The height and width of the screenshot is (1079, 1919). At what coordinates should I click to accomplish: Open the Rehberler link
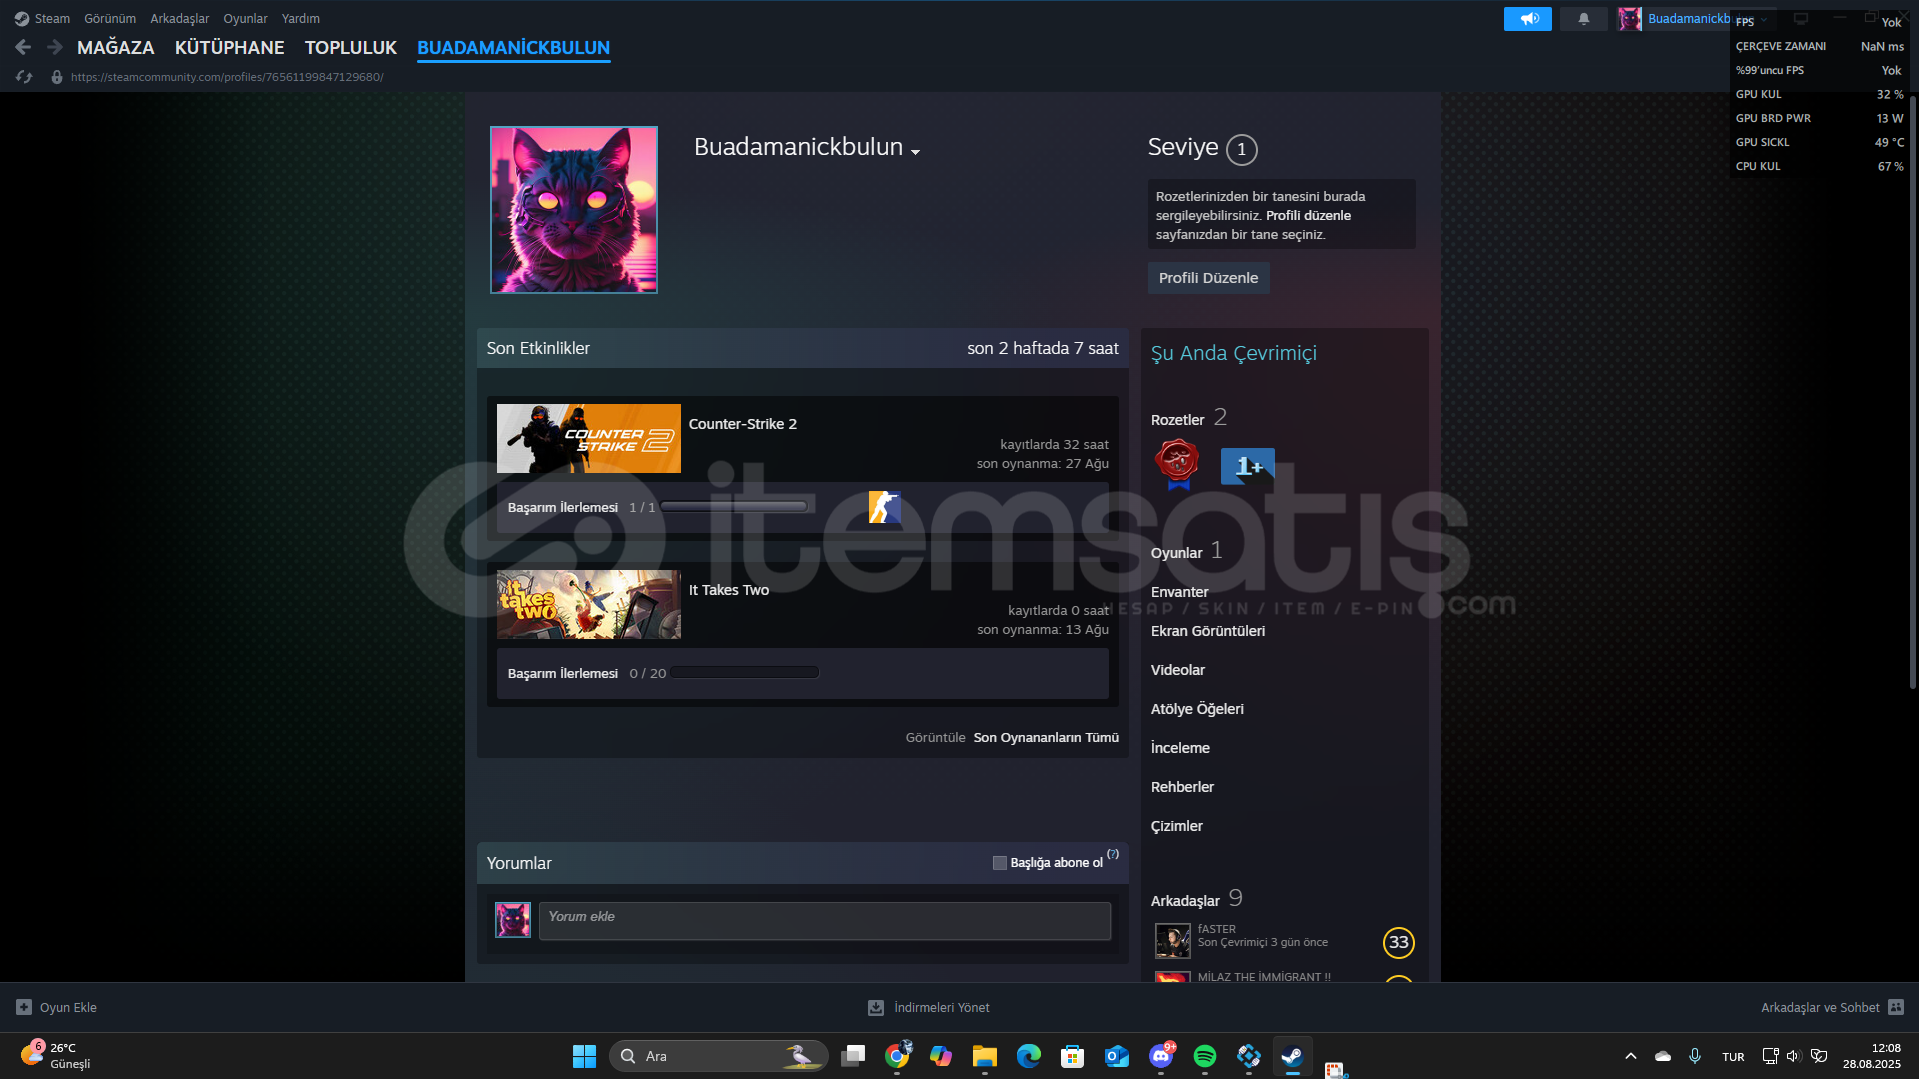click(1182, 787)
